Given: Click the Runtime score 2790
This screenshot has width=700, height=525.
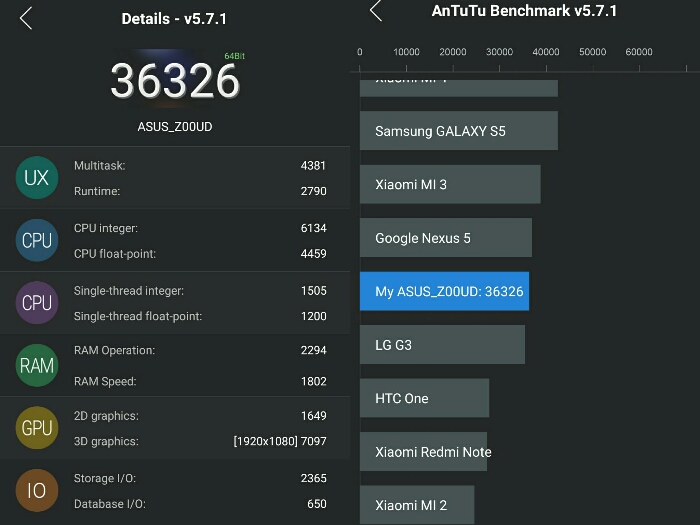Looking at the screenshot, I should [313, 191].
